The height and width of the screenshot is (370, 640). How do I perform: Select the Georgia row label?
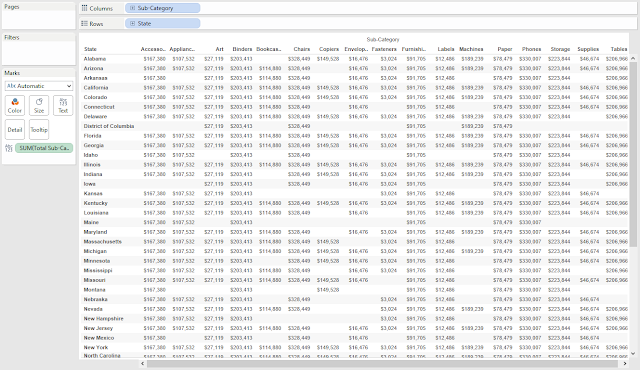coord(93,145)
